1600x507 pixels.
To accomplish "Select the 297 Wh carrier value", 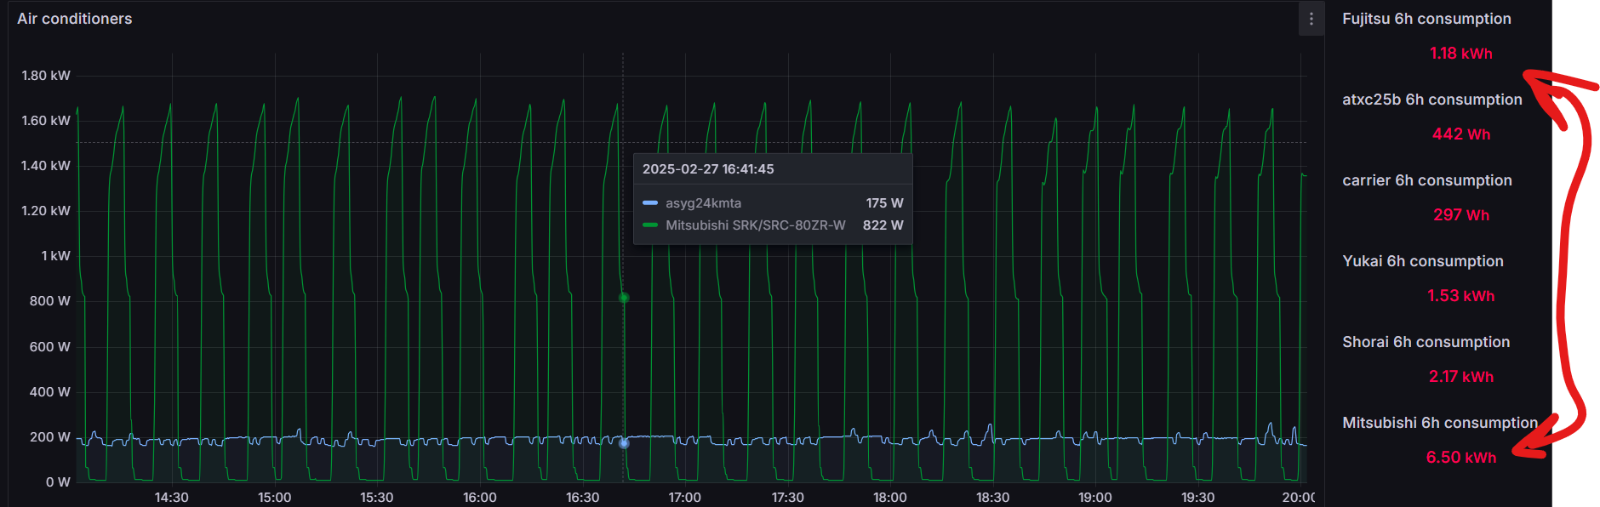I will point(1461,215).
